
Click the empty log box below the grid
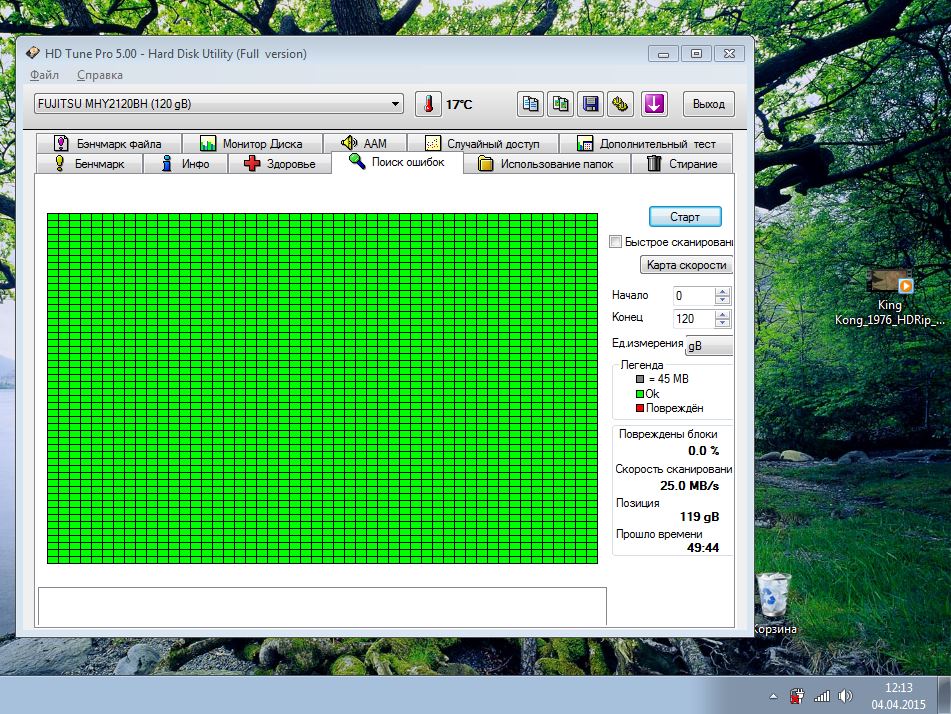(x=322, y=606)
